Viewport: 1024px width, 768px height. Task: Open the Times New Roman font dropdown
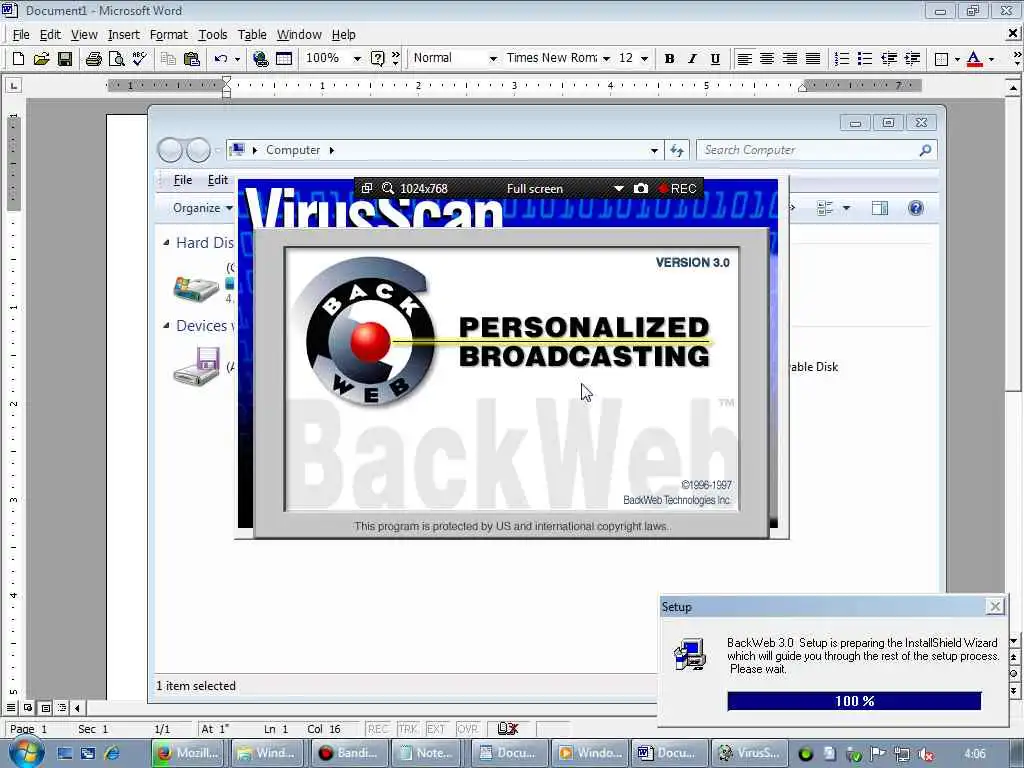606,59
